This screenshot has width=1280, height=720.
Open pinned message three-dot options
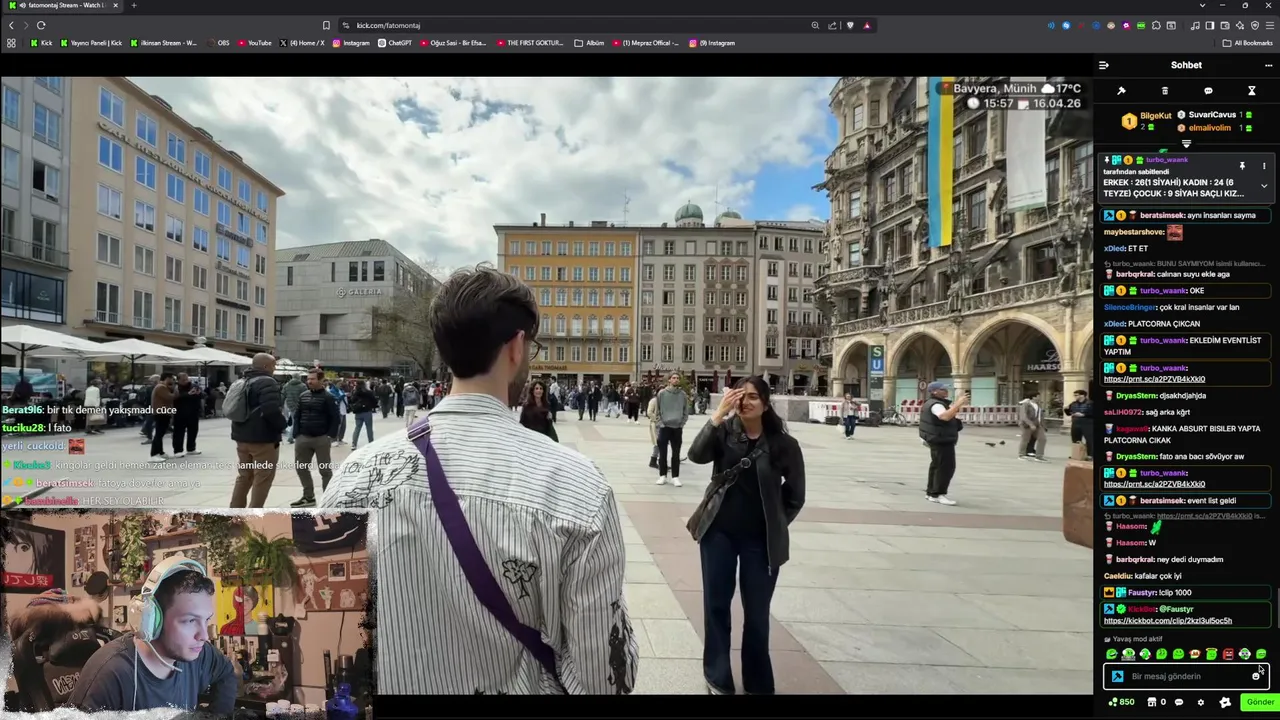coord(1264,166)
